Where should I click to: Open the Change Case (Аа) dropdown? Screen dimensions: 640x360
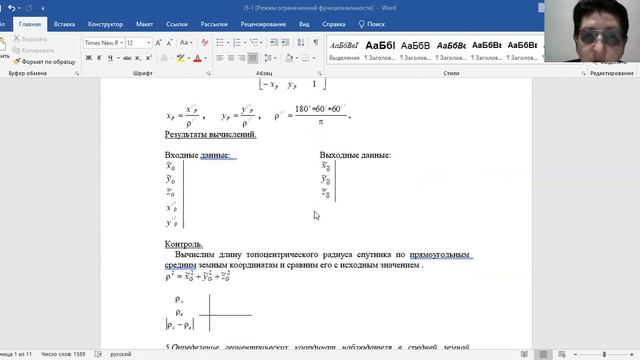tap(186, 42)
